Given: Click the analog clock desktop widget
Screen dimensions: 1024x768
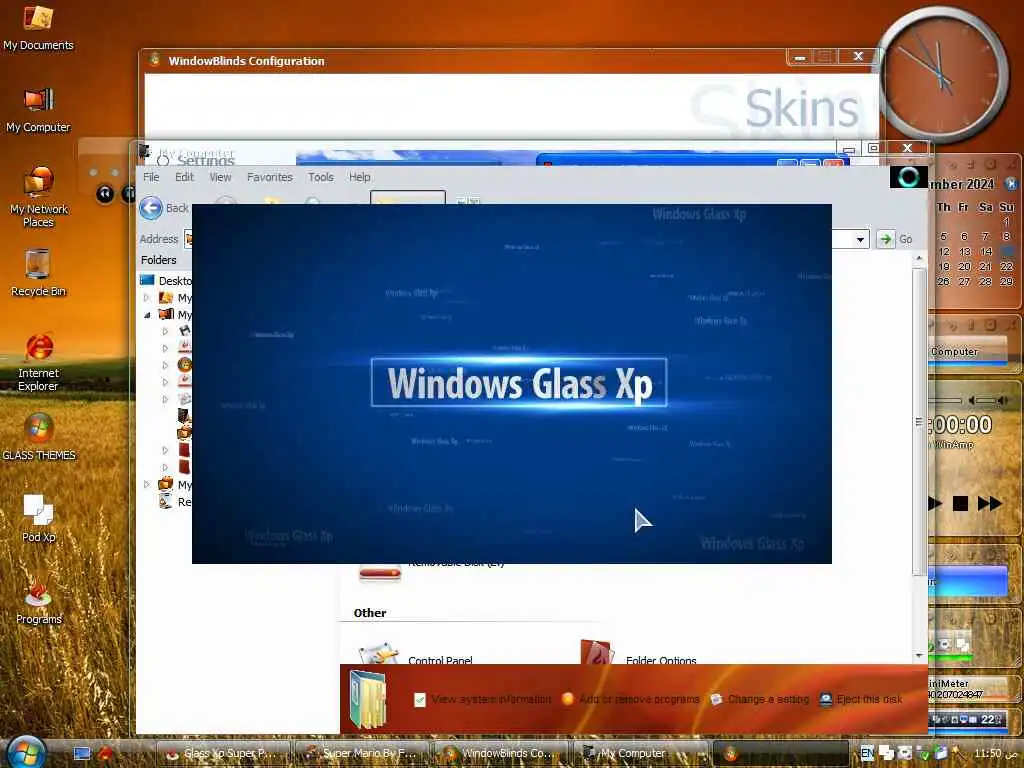Looking at the screenshot, I should pos(940,74).
